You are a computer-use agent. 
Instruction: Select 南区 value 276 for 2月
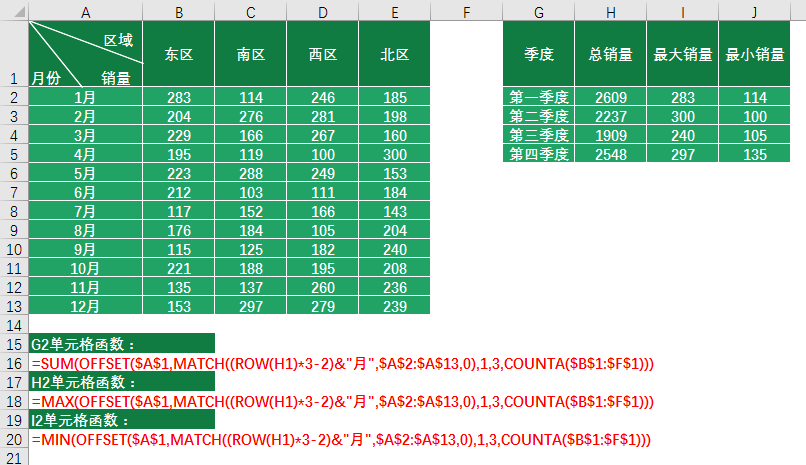250,116
